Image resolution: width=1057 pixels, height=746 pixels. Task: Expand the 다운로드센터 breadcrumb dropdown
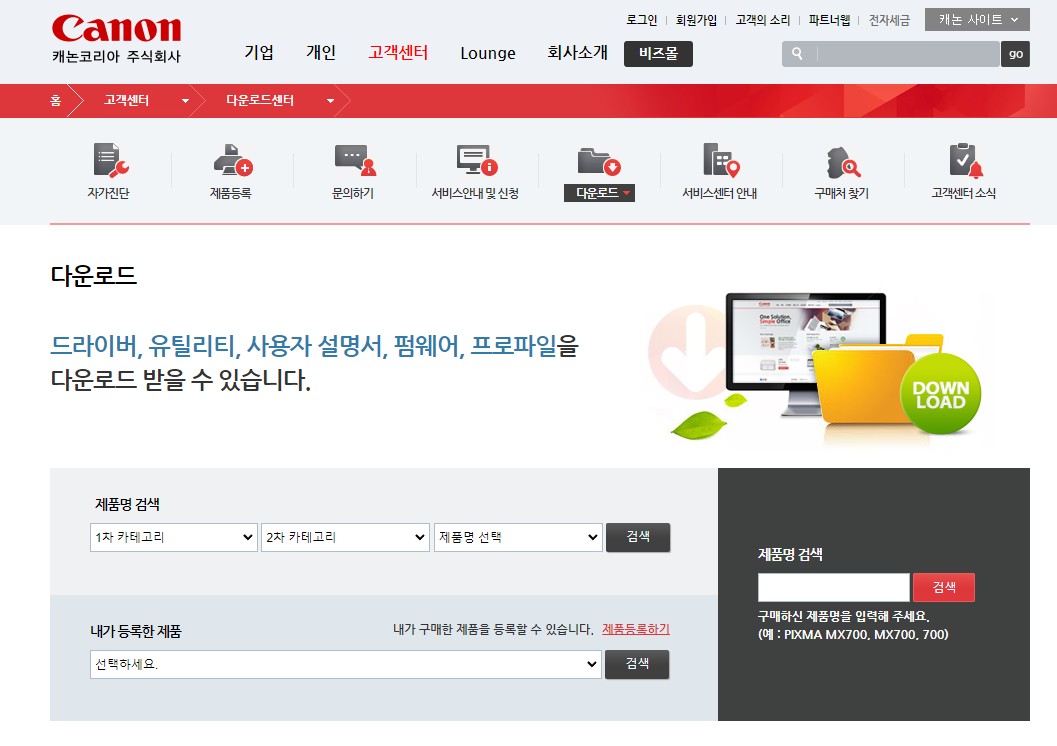point(330,101)
